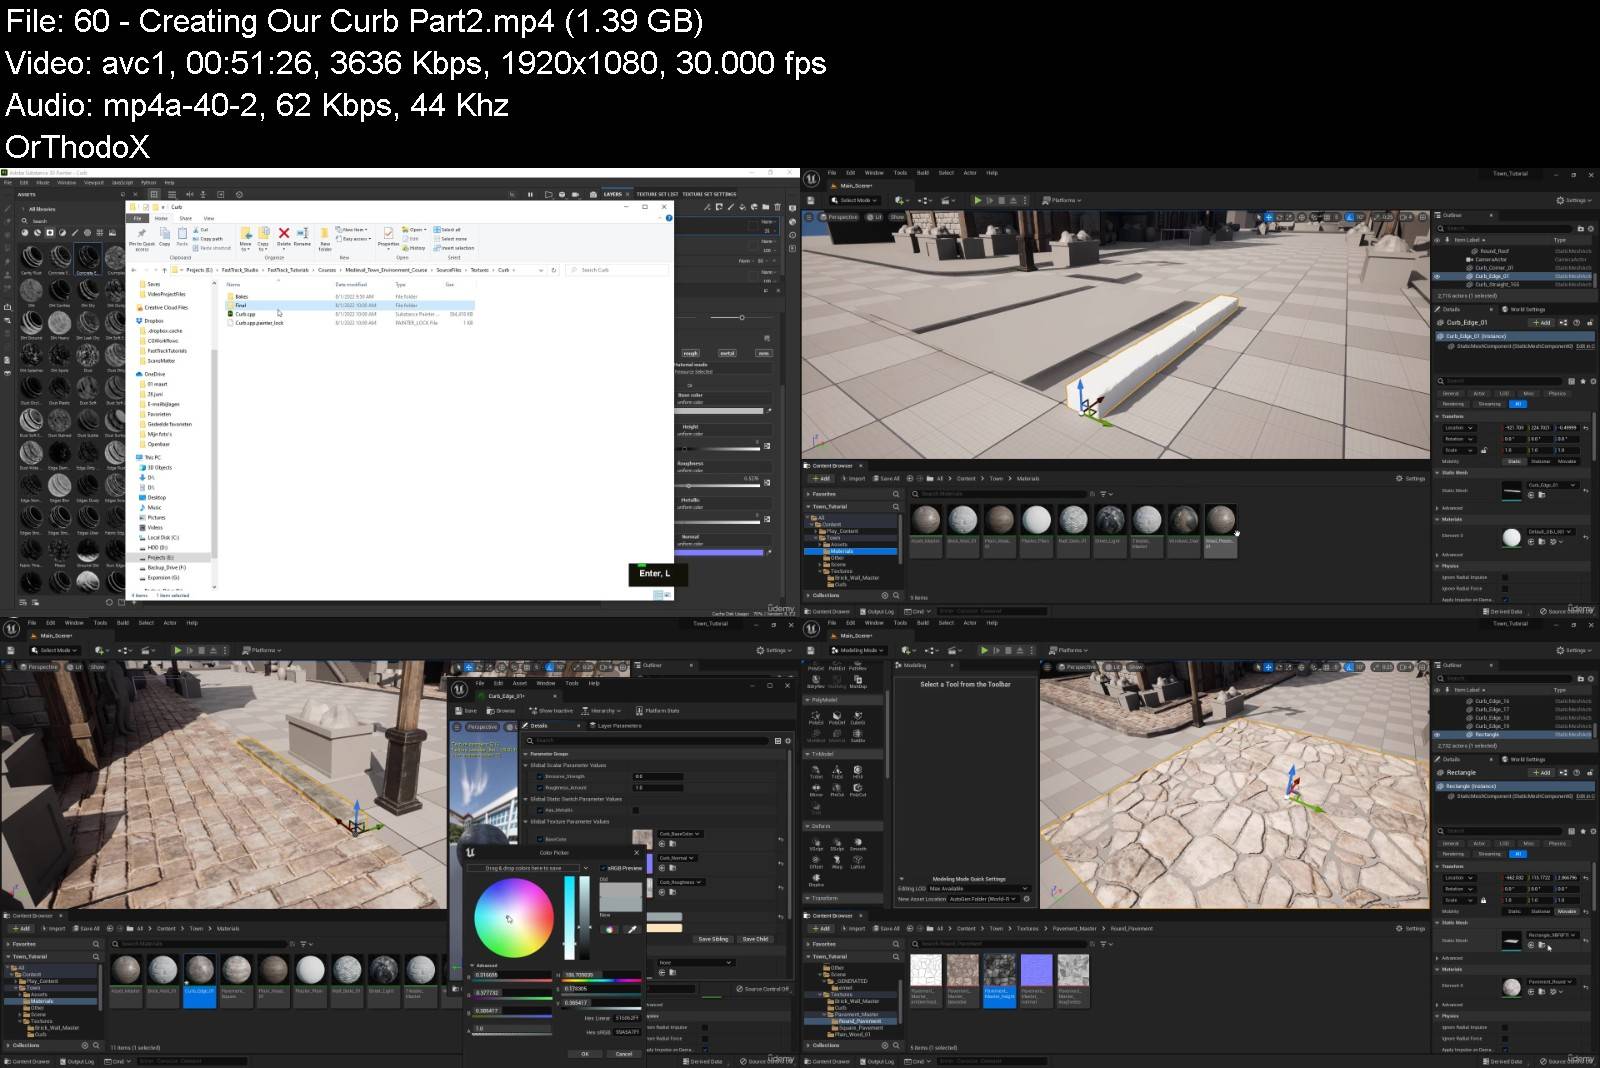Image resolution: width=1600 pixels, height=1068 pixels.
Task: Click the Substance Painter camera icon
Action: tap(593, 194)
